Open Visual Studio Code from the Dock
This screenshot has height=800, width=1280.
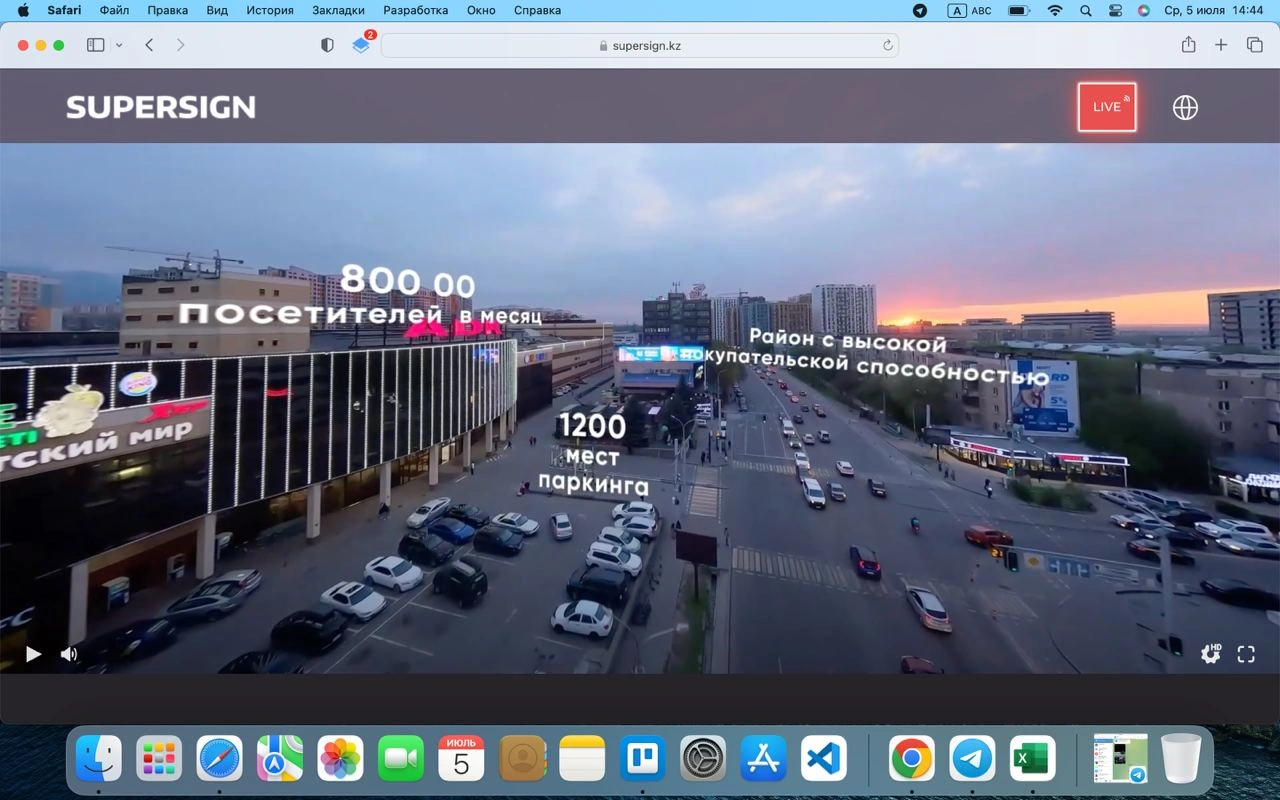823,759
